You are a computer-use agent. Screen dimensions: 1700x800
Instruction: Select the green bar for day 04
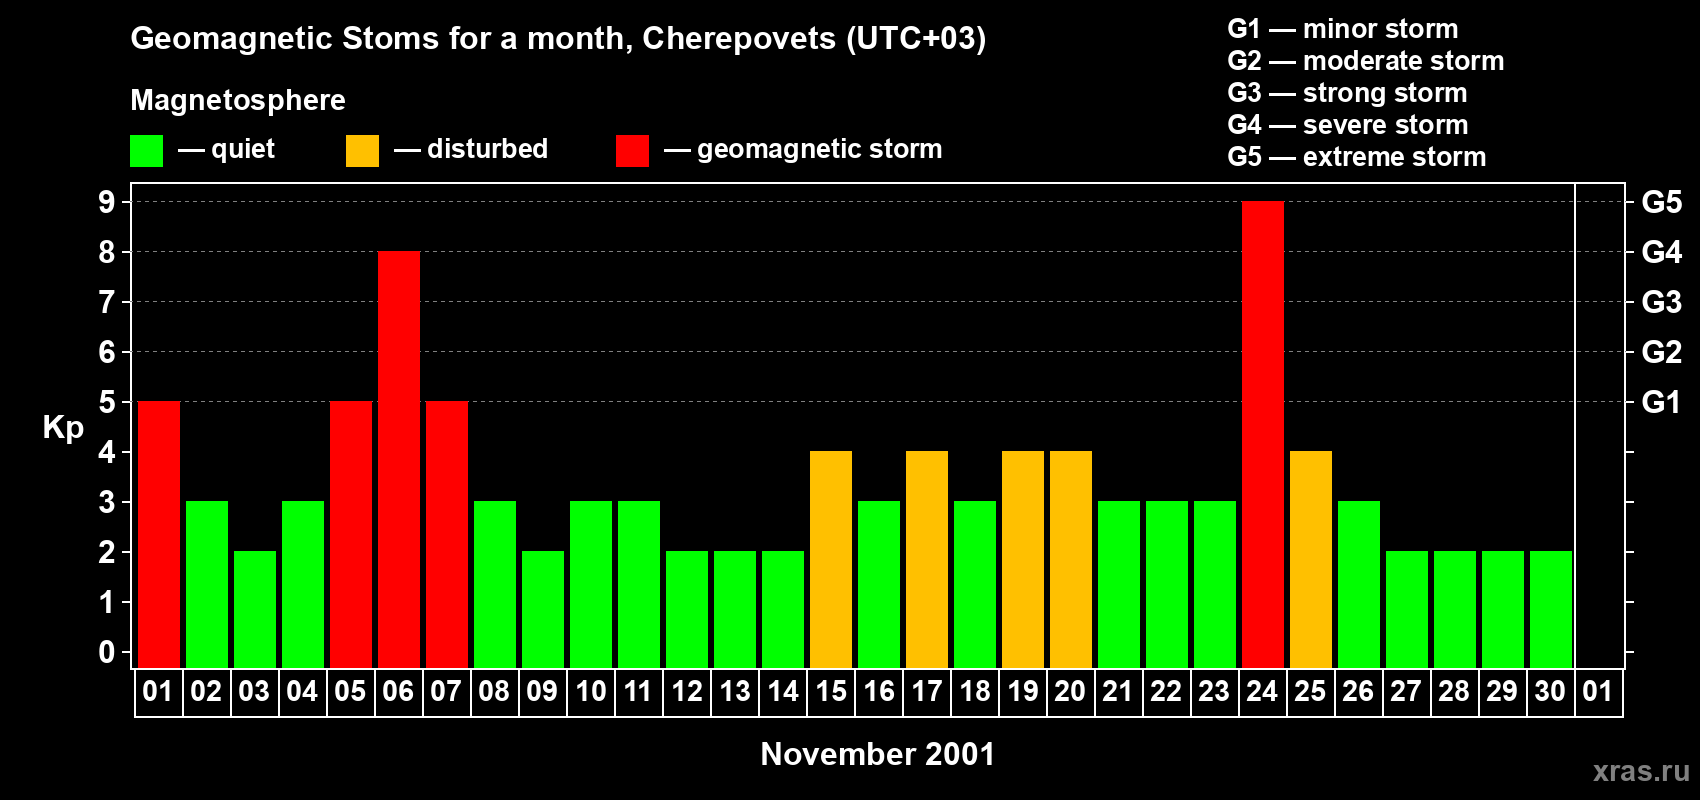[x=303, y=585]
